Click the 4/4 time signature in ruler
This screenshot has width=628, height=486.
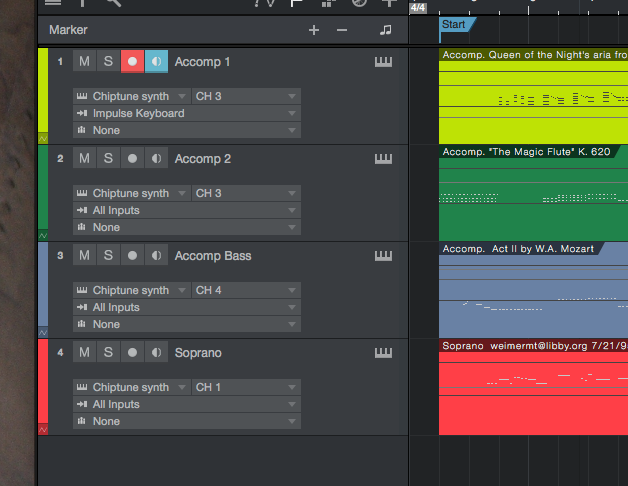coord(418,8)
